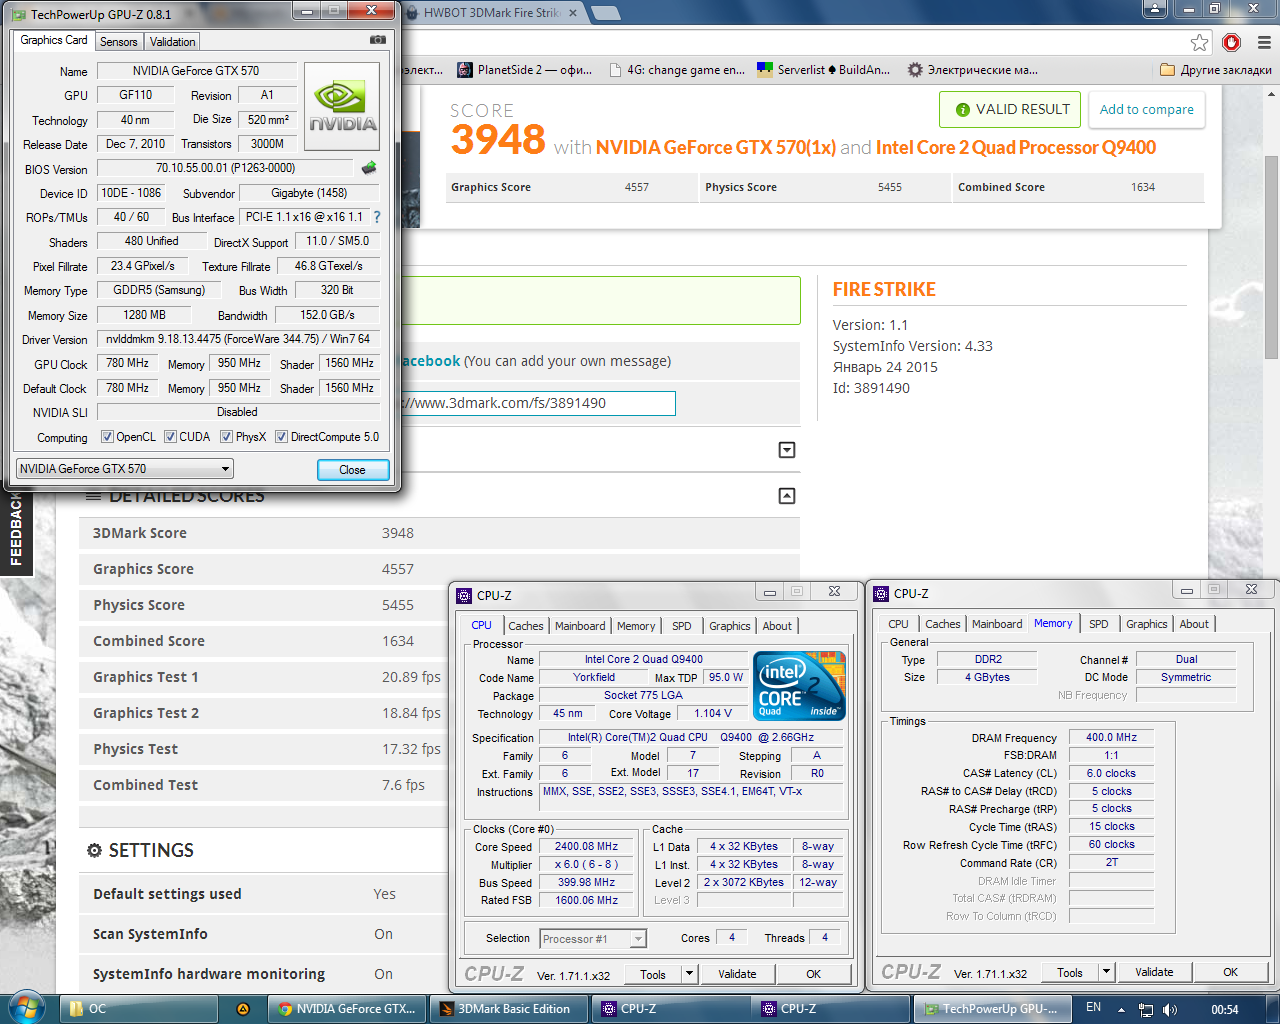The height and width of the screenshot is (1024, 1280).
Task: Click the FEEDBACK side tab
Action: point(16,530)
